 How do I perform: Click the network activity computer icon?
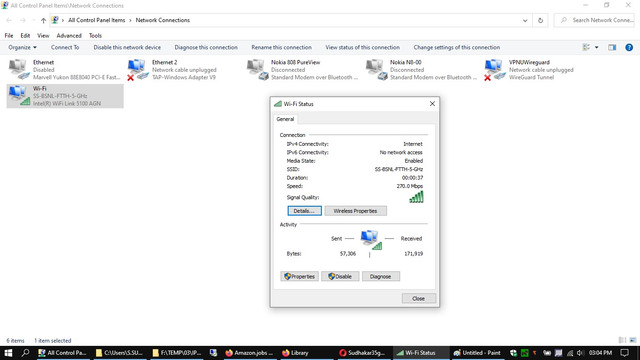pyautogui.click(x=371, y=240)
